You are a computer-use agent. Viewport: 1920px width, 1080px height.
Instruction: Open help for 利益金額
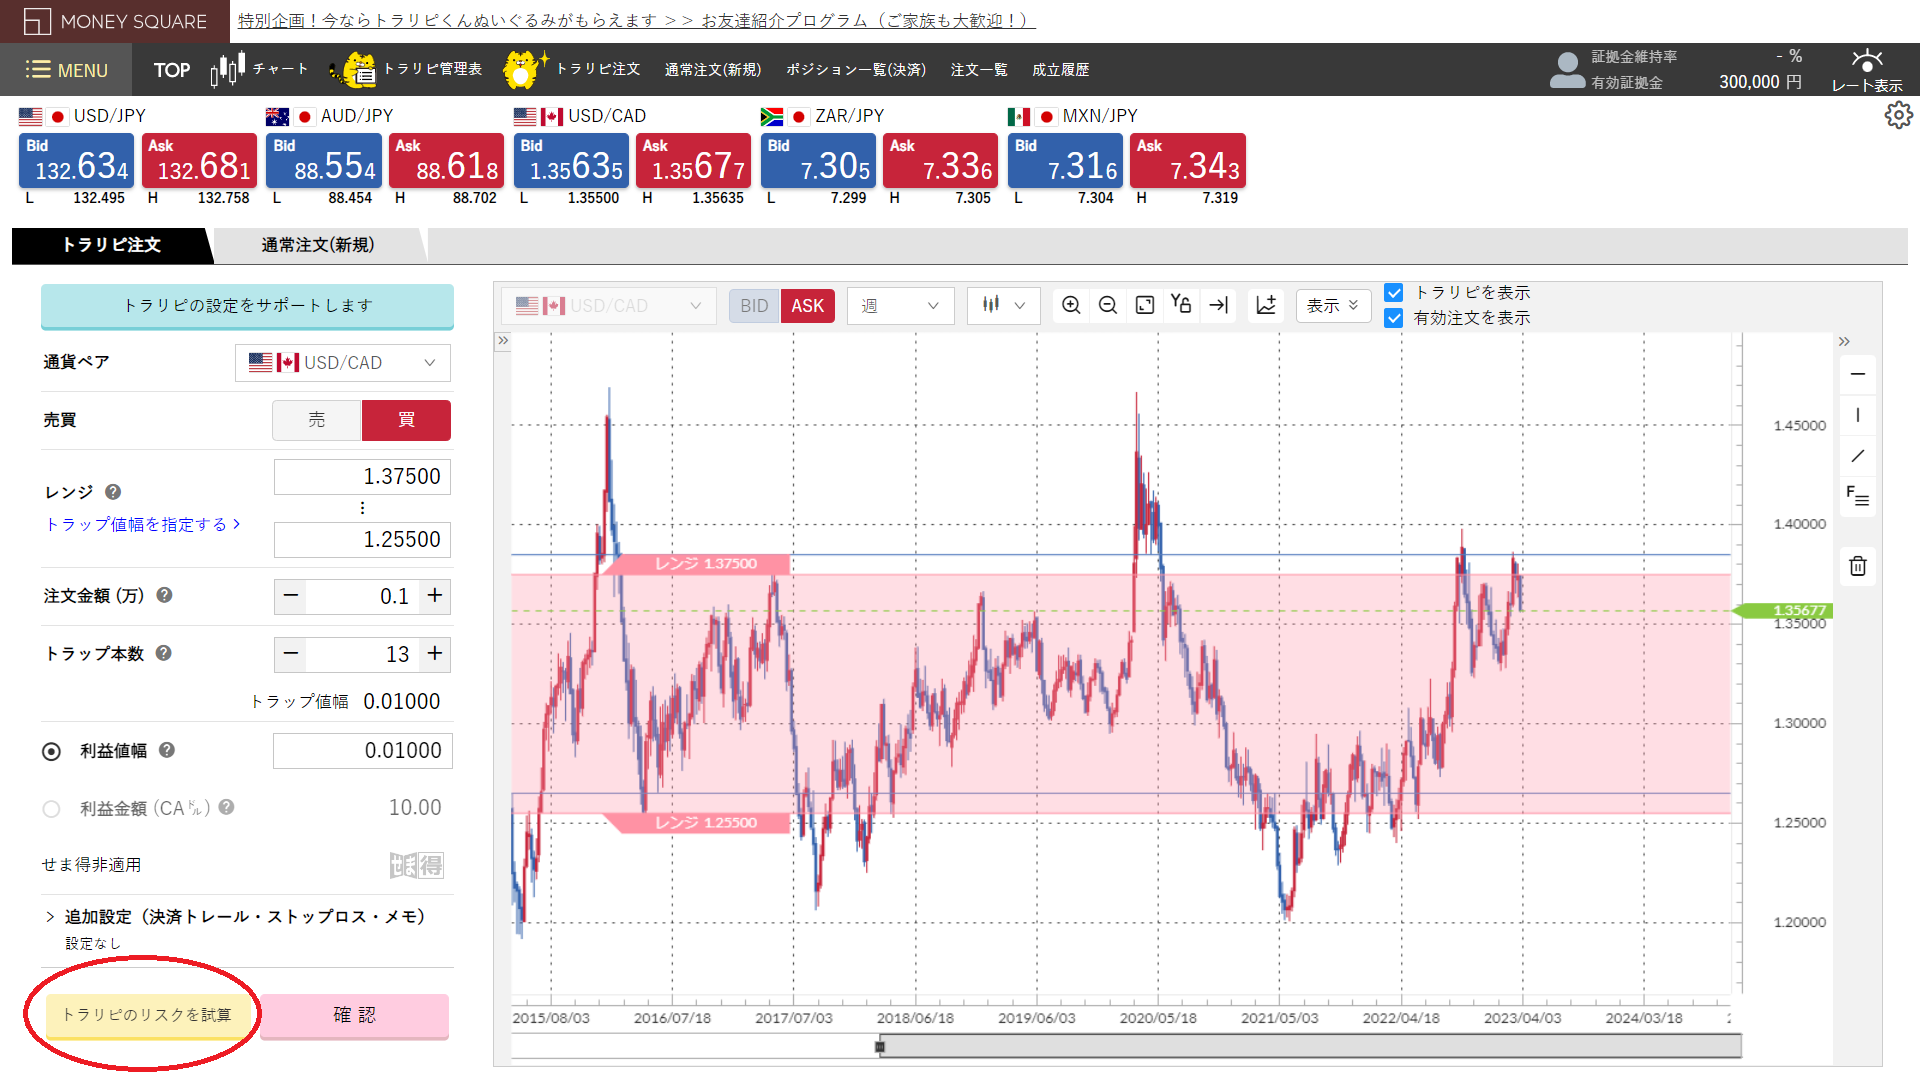point(227,807)
